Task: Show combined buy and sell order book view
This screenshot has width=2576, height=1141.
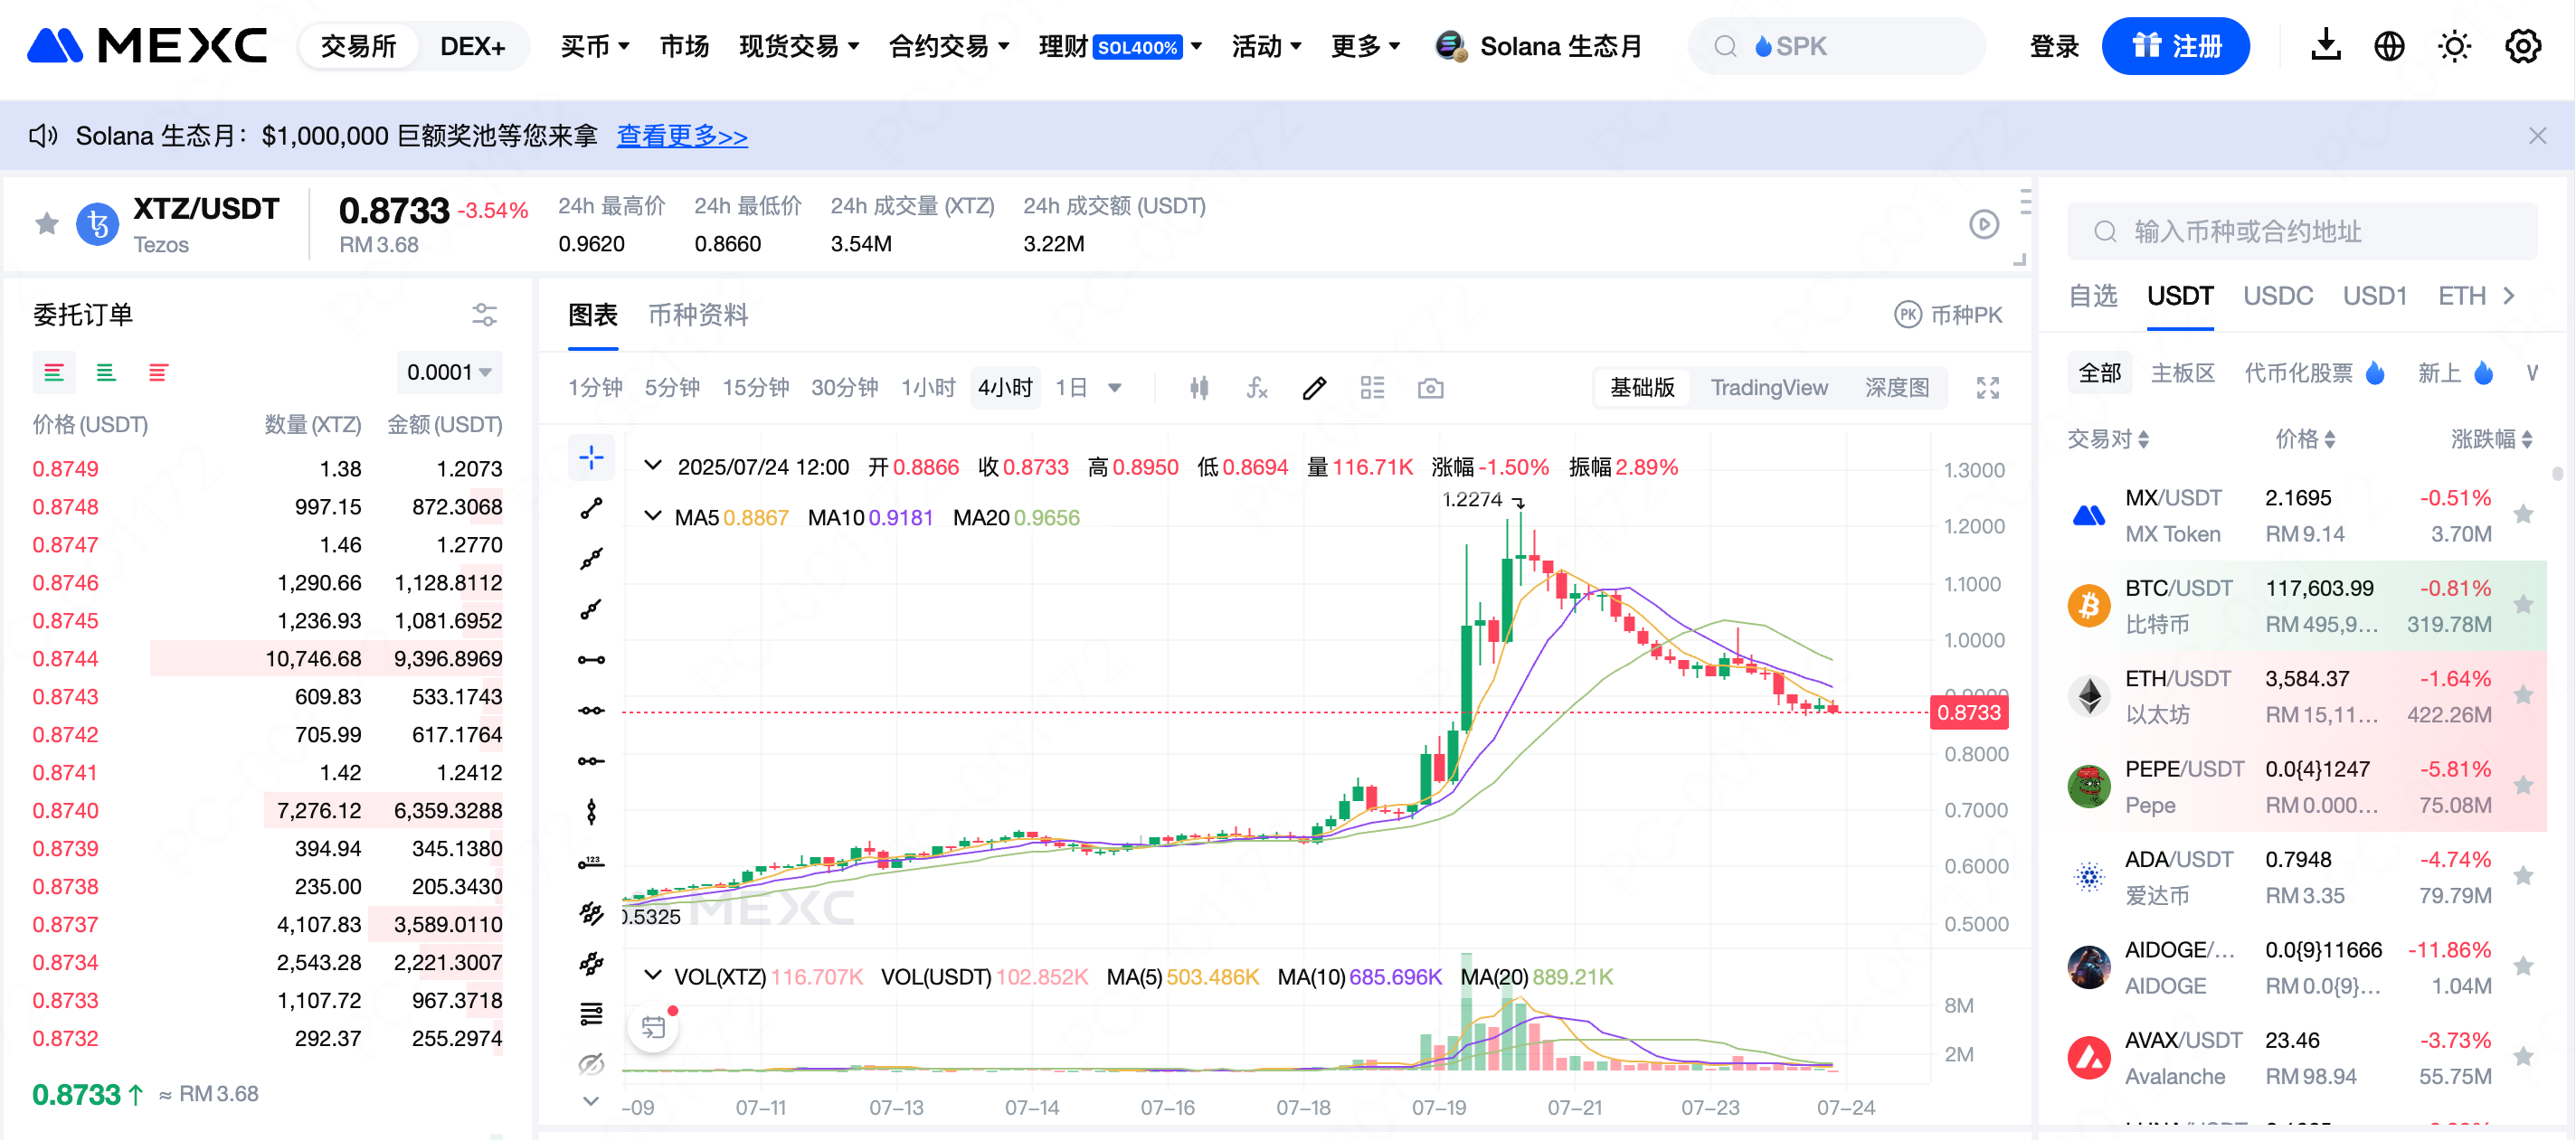Action: [54, 373]
